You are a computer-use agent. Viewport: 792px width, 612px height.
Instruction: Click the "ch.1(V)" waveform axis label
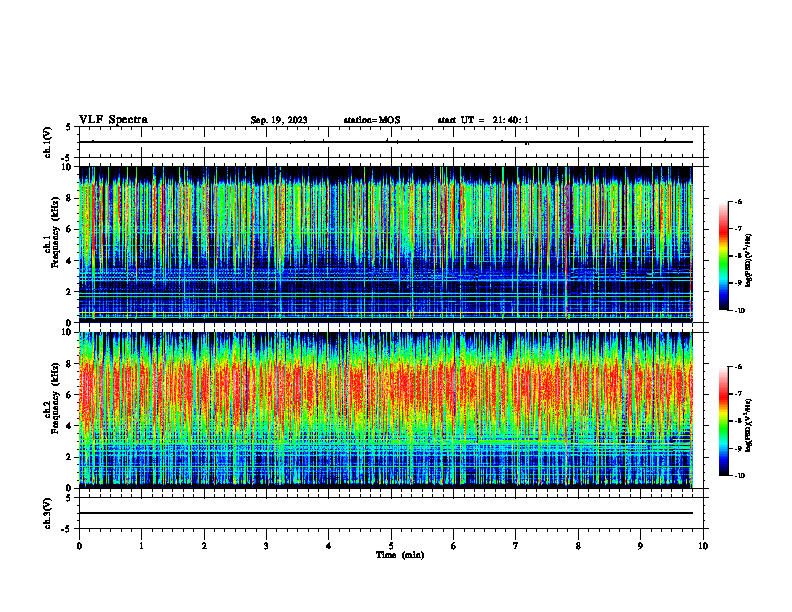(x=48, y=142)
